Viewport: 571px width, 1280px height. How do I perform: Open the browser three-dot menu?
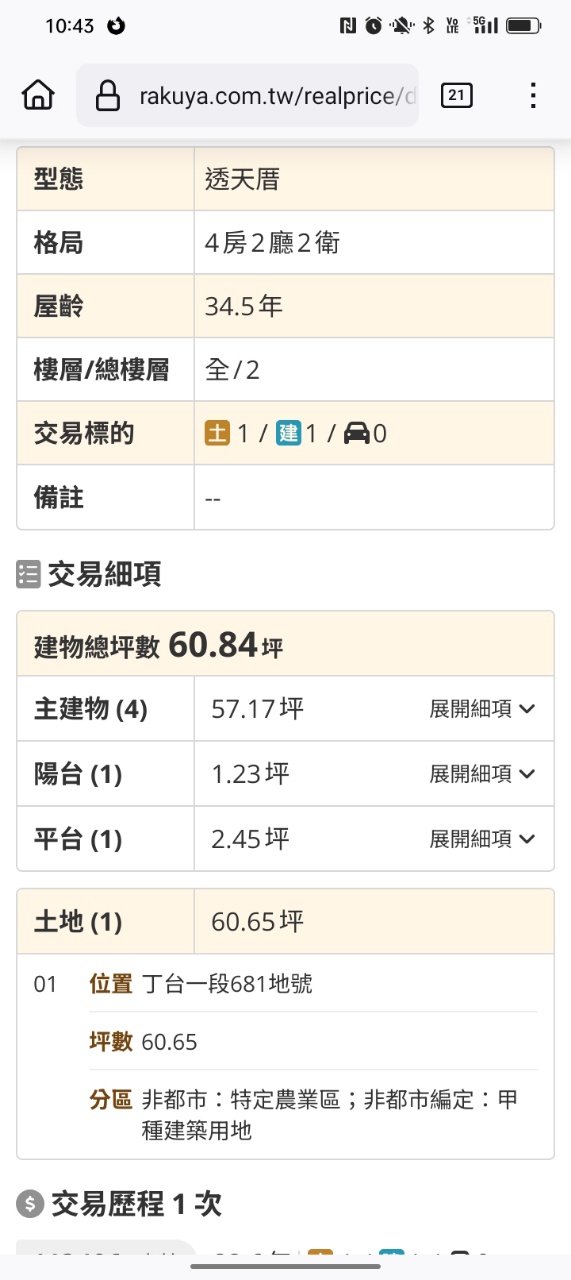[533, 95]
